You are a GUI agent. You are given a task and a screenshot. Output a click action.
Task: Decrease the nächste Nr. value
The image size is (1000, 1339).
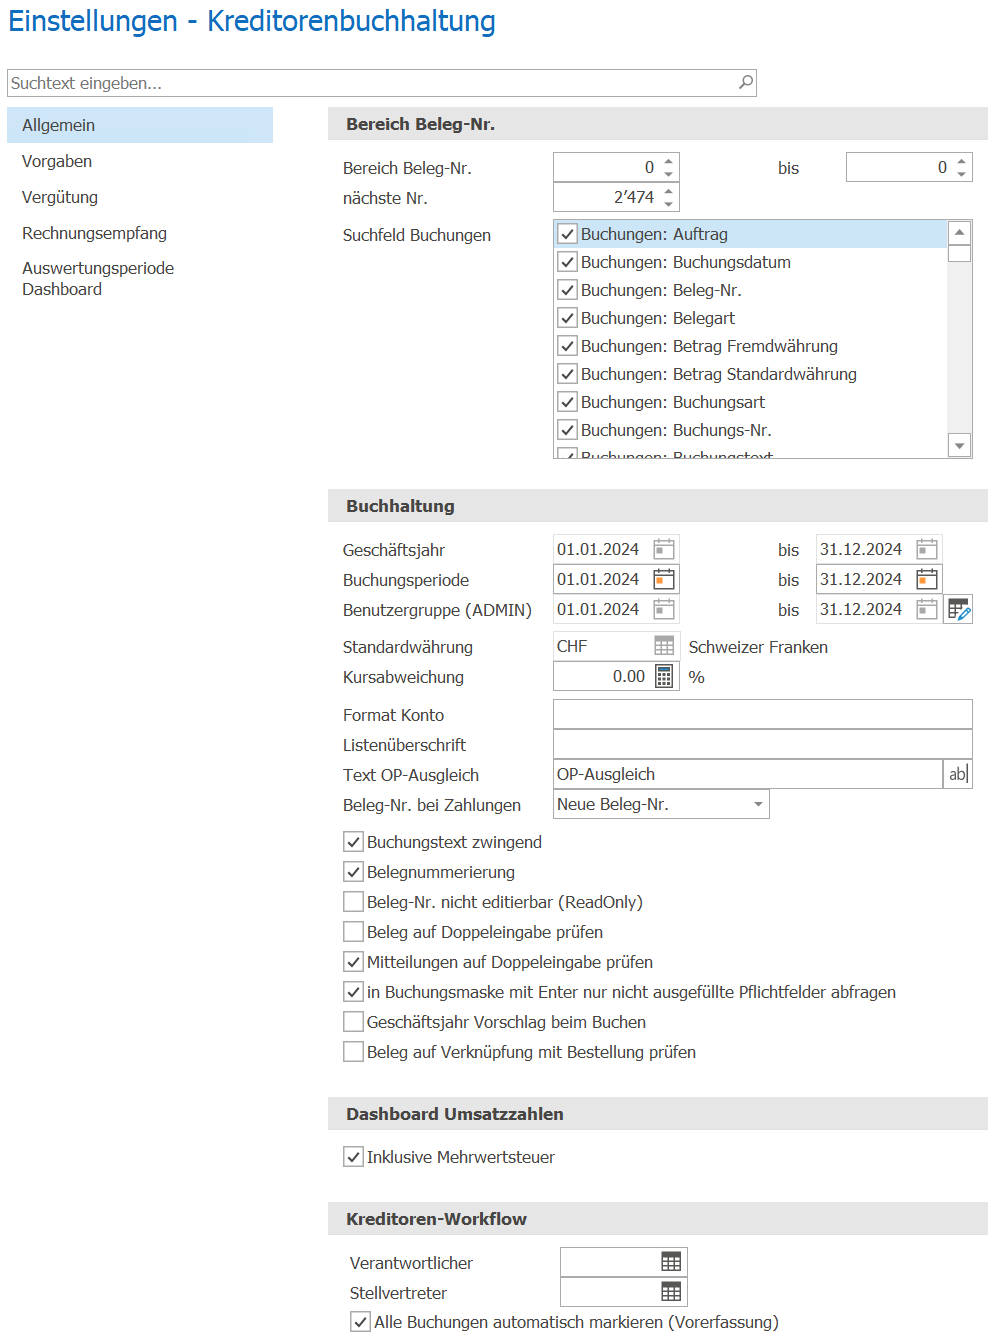tap(669, 204)
